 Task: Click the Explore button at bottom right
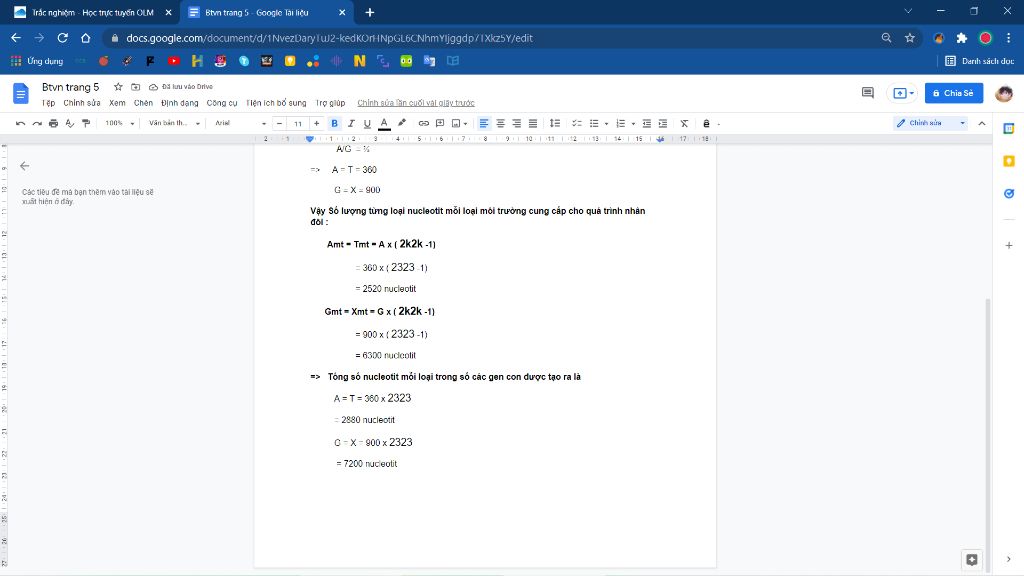pyautogui.click(x=972, y=560)
